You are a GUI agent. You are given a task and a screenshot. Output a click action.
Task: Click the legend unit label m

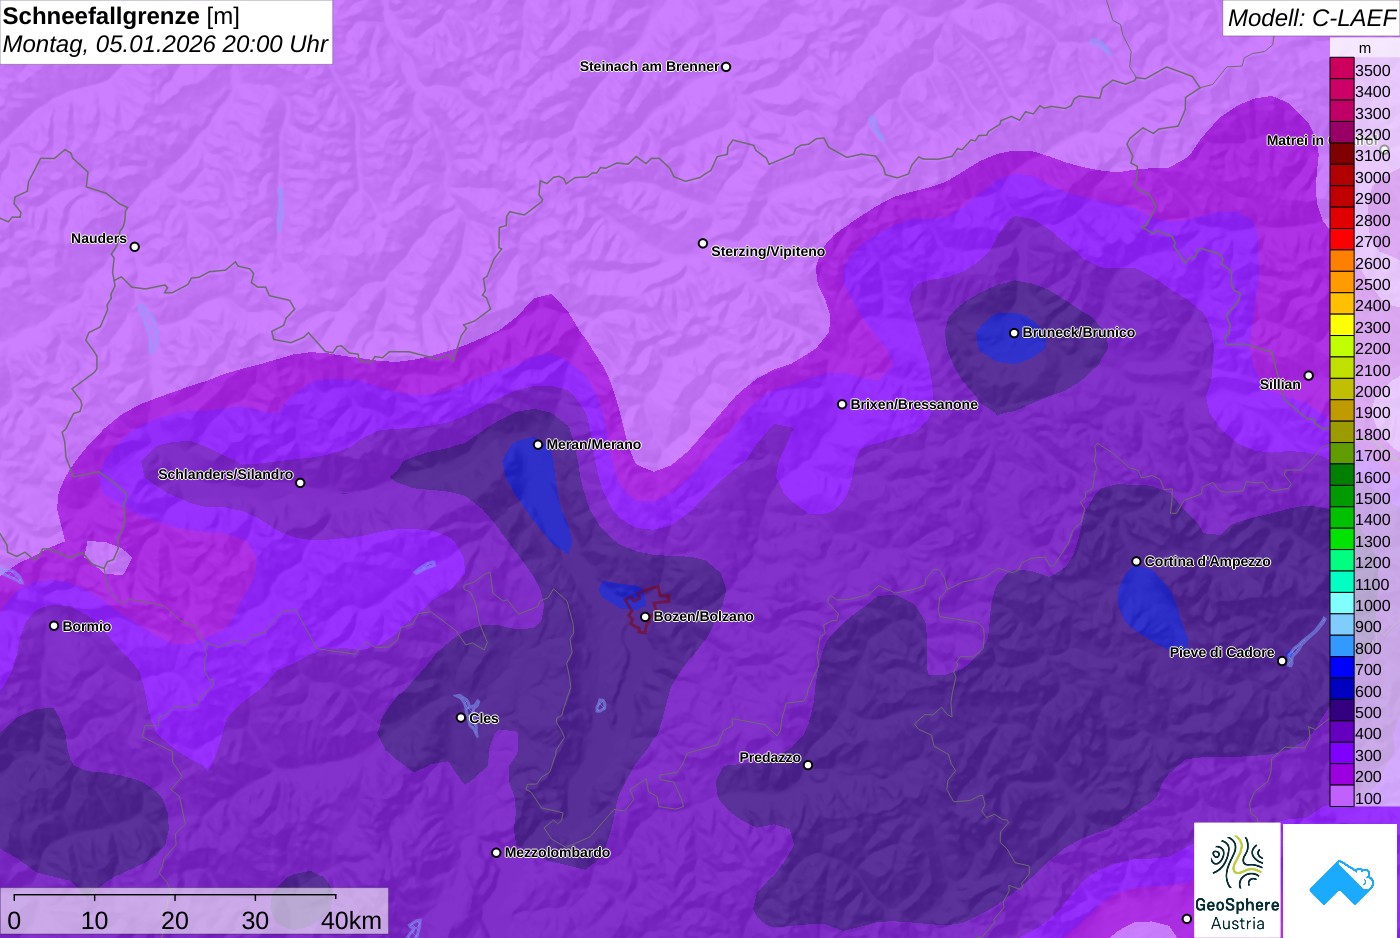click(1365, 48)
